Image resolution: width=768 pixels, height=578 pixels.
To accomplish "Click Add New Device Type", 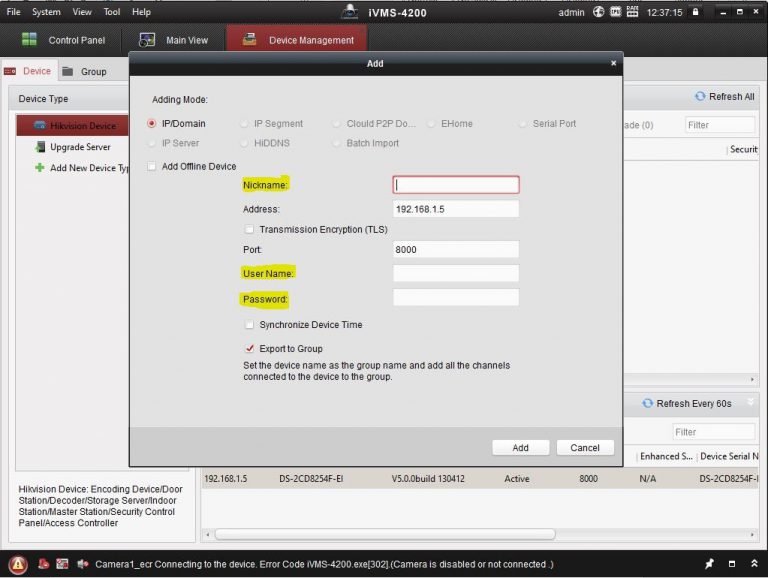I will click(81, 168).
